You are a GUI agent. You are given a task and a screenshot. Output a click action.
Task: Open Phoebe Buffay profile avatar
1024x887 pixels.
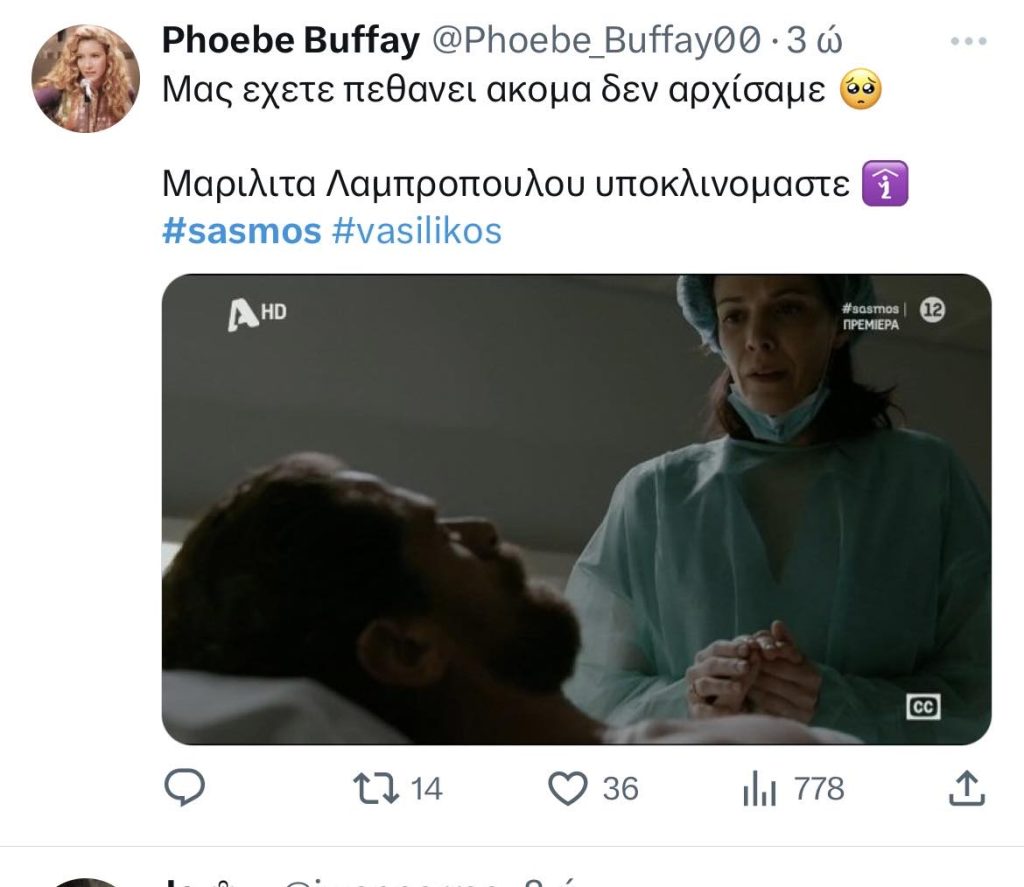pyautogui.click(x=86, y=78)
